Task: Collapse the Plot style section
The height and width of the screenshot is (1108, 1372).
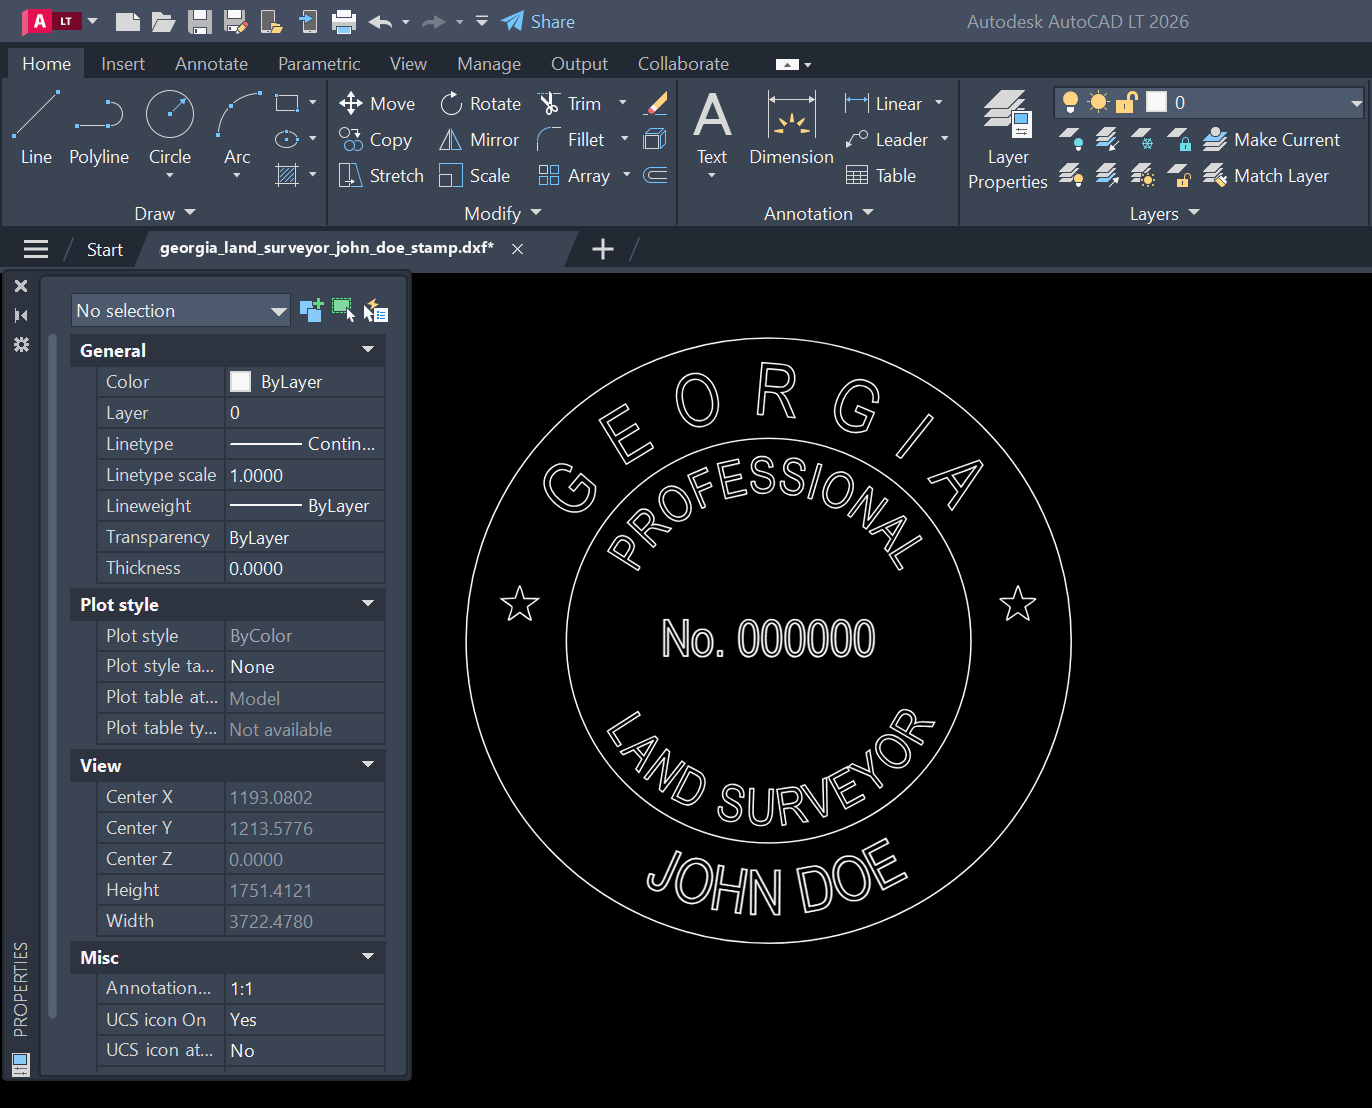Action: coord(368,603)
